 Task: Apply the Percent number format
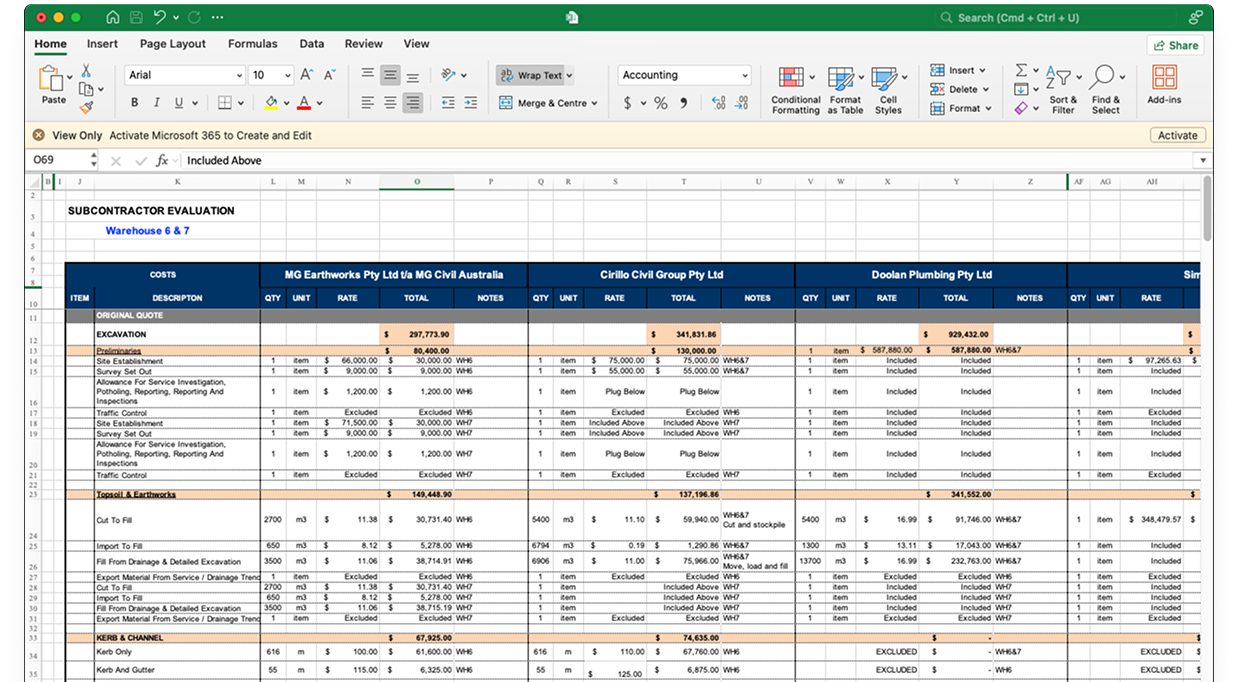pos(660,102)
